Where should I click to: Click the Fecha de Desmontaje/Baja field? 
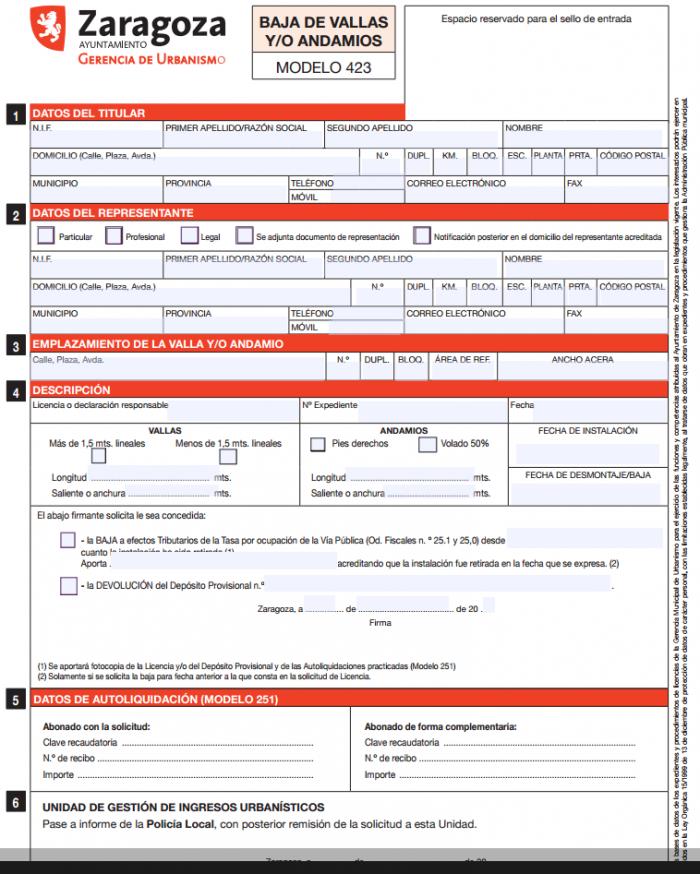pos(586,493)
